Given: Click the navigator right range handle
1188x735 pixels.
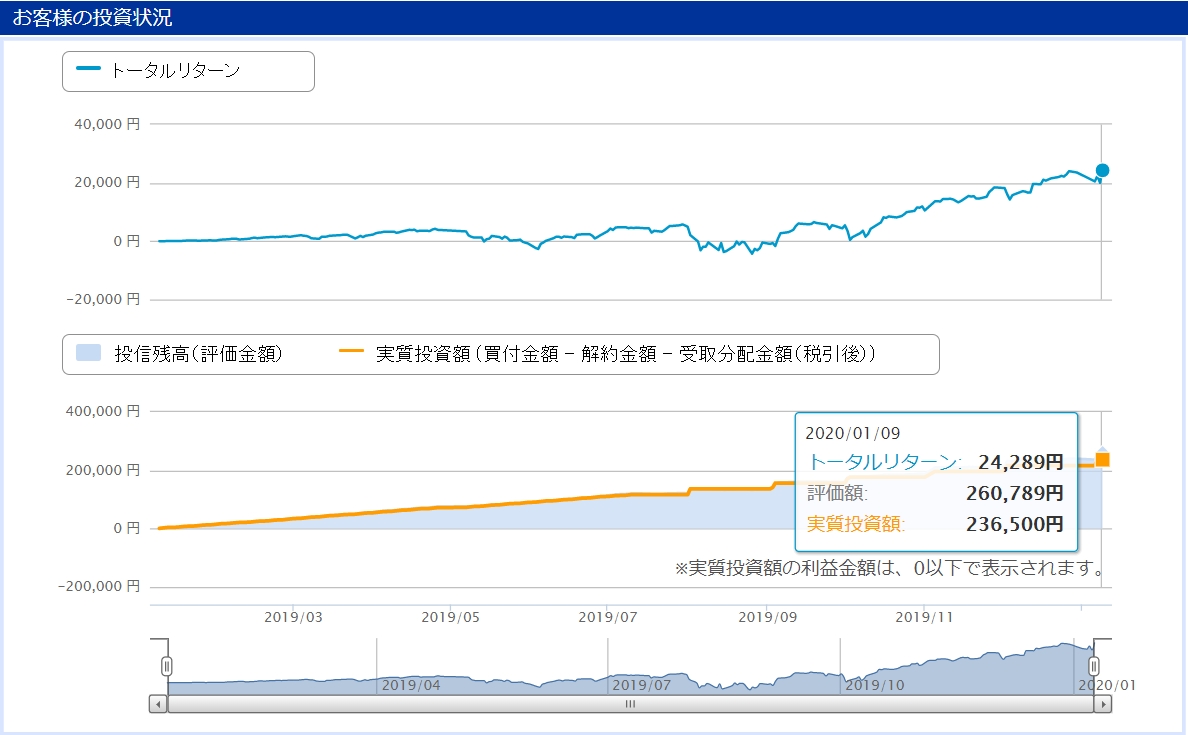Looking at the screenshot, I should point(1093,666).
